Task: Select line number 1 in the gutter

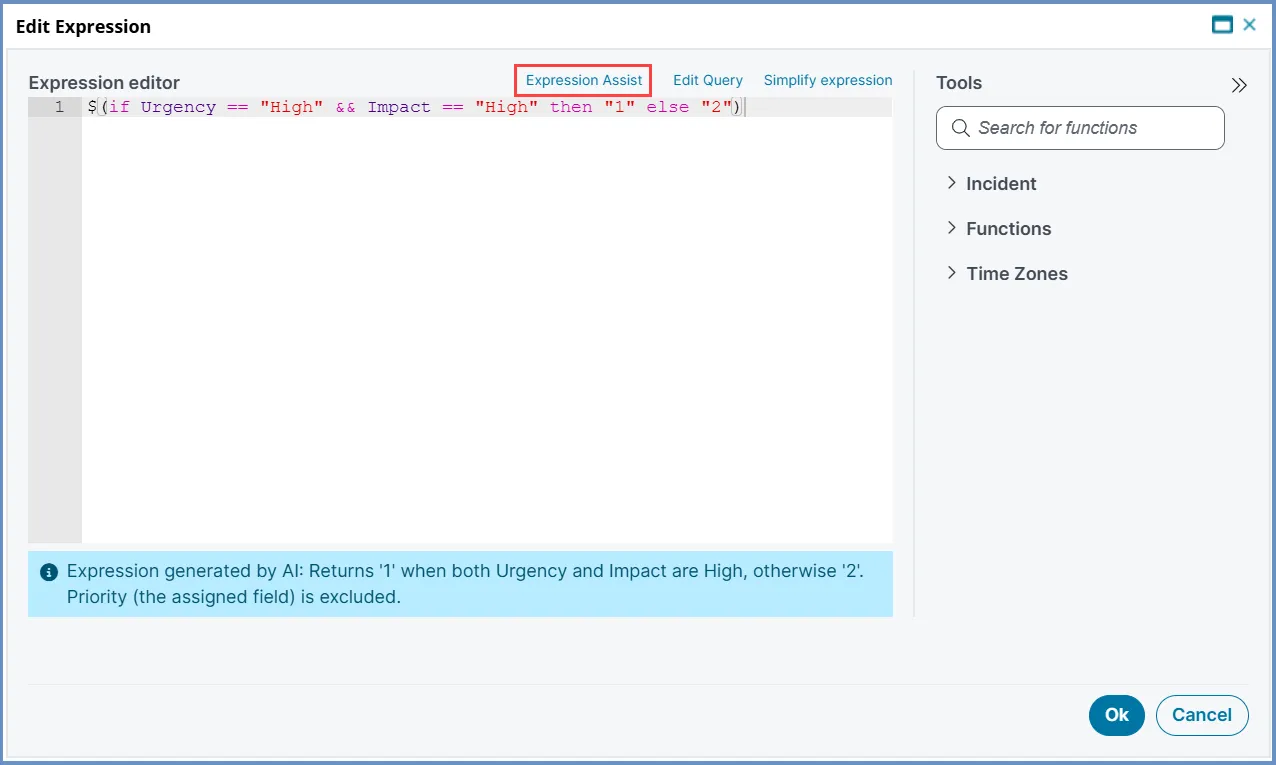Action: click(59, 107)
